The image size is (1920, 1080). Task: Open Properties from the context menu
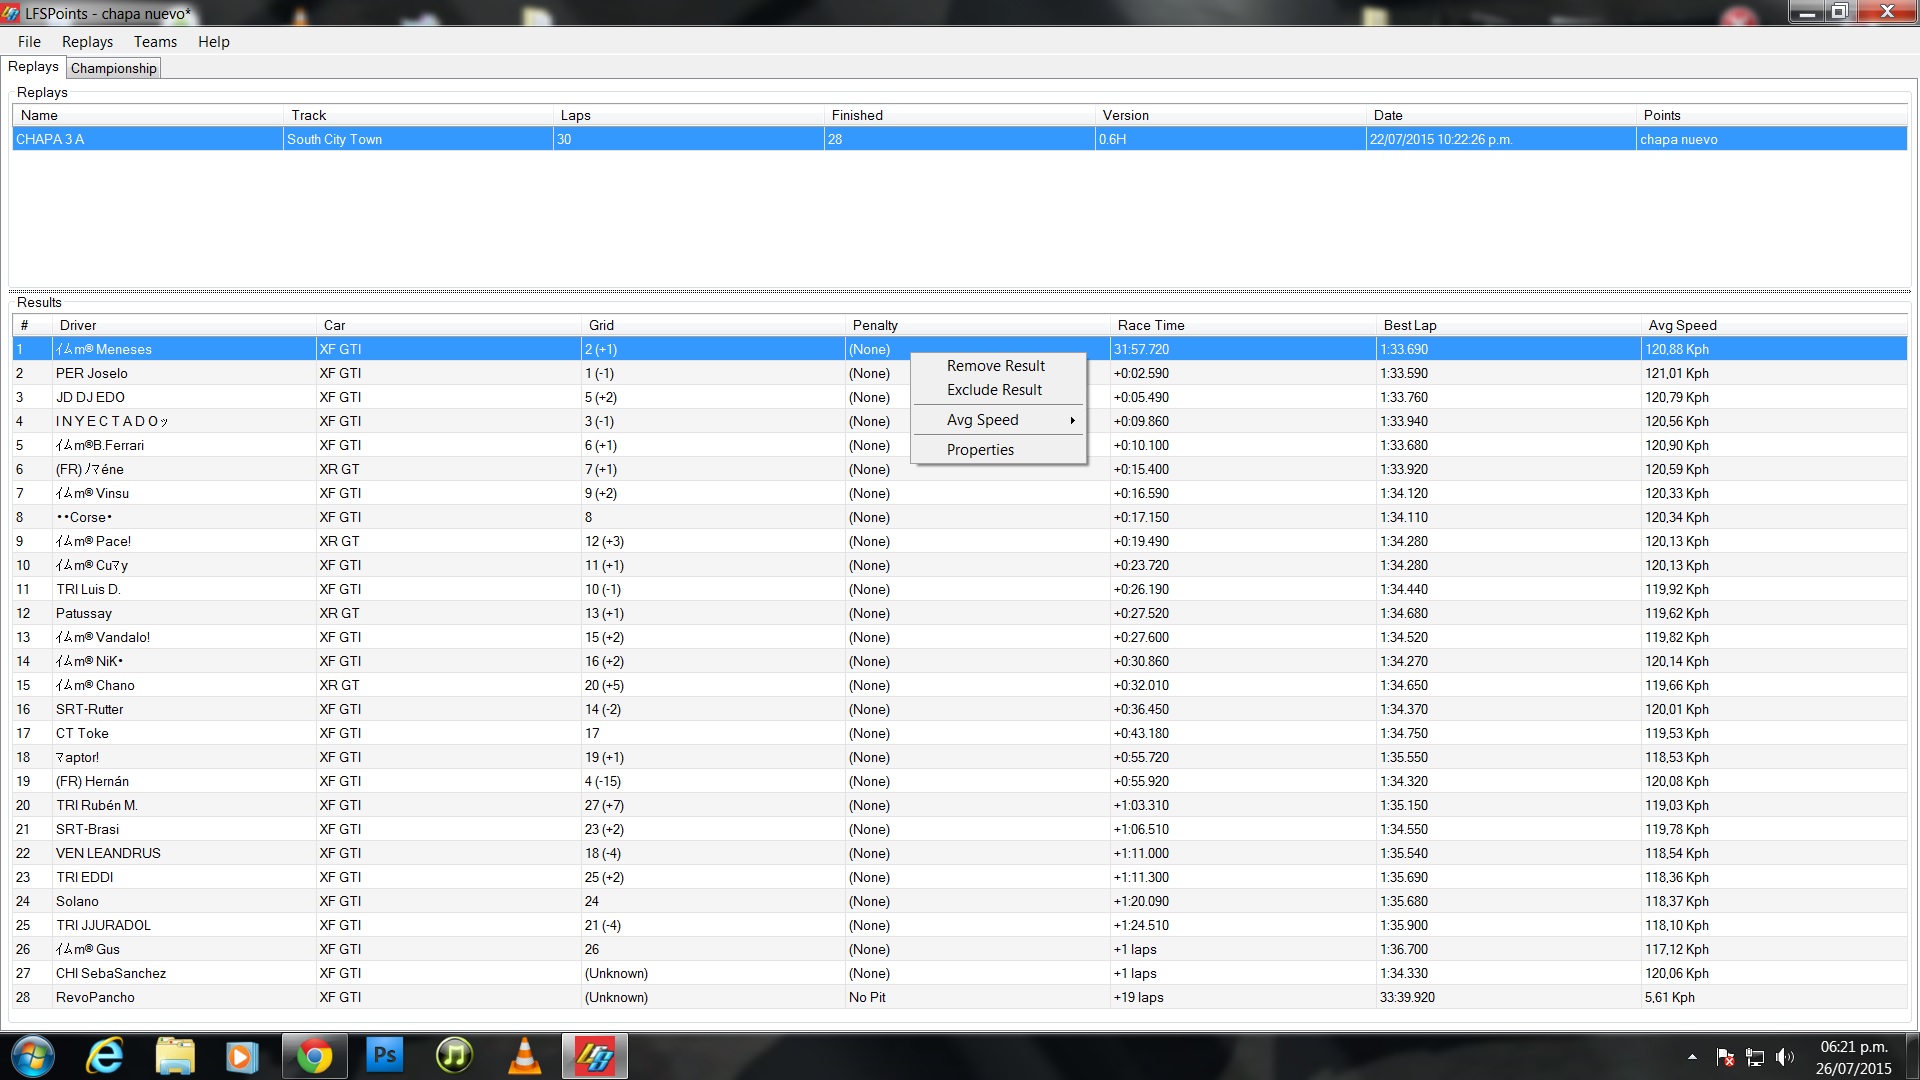[x=980, y=450]
